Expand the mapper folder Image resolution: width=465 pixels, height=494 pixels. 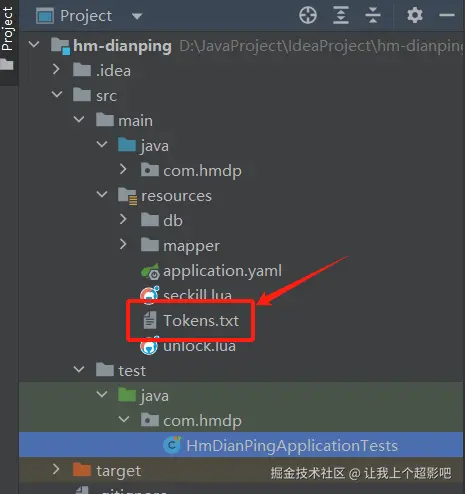(x=123, y=245)
